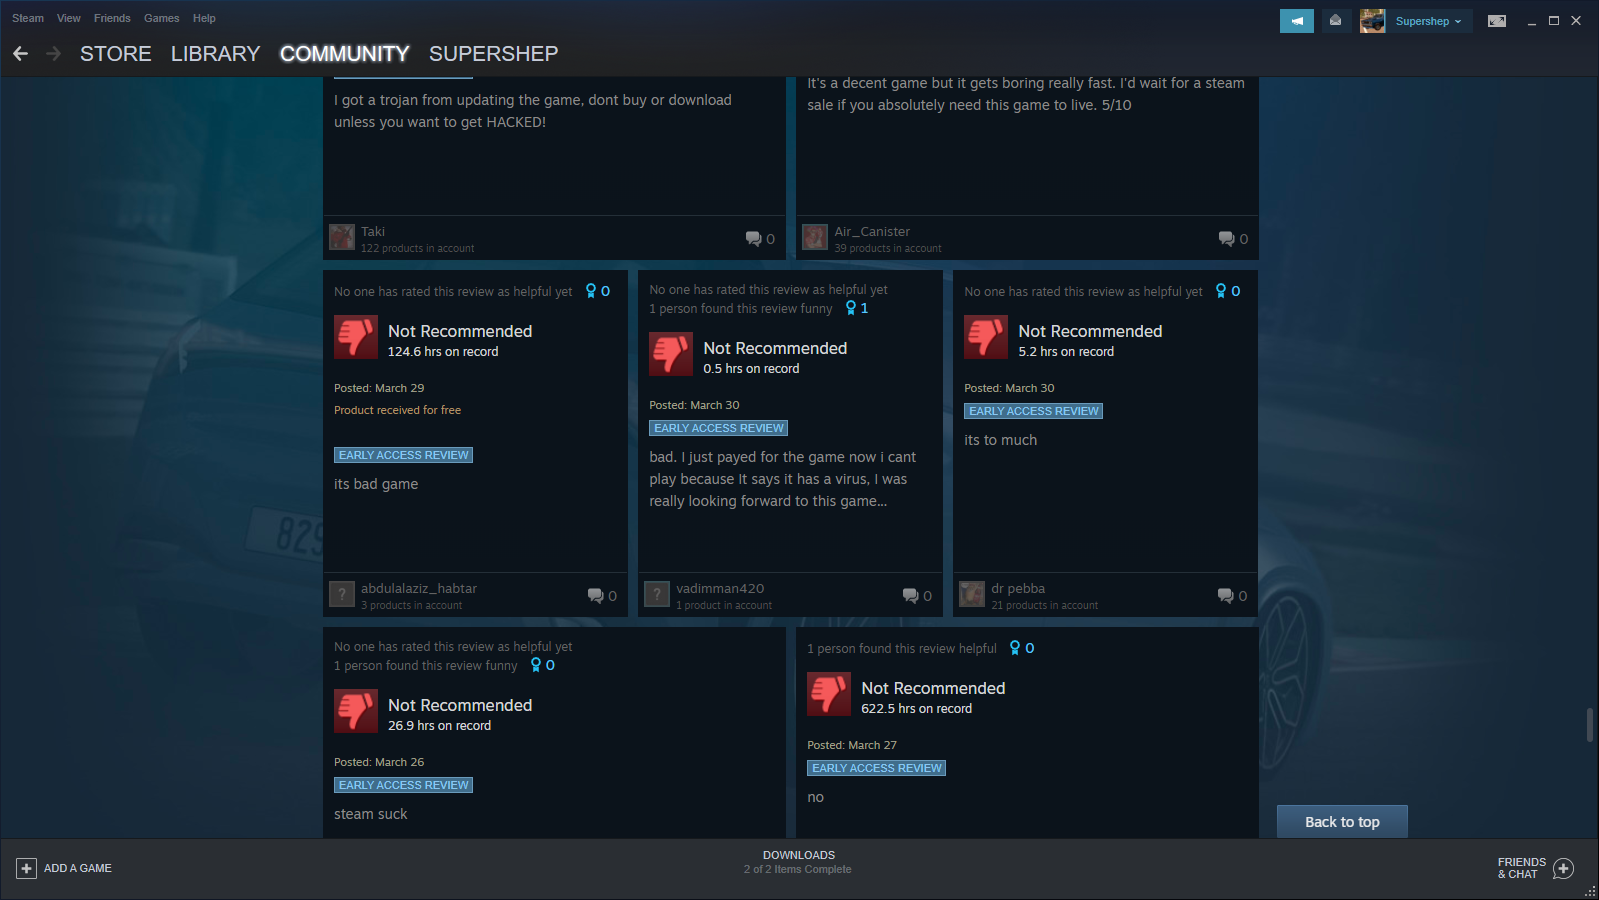Click the ADD A GAME label
This screenshot has height=900, width=1599.
pyautogui.click(x=78, y=868)
